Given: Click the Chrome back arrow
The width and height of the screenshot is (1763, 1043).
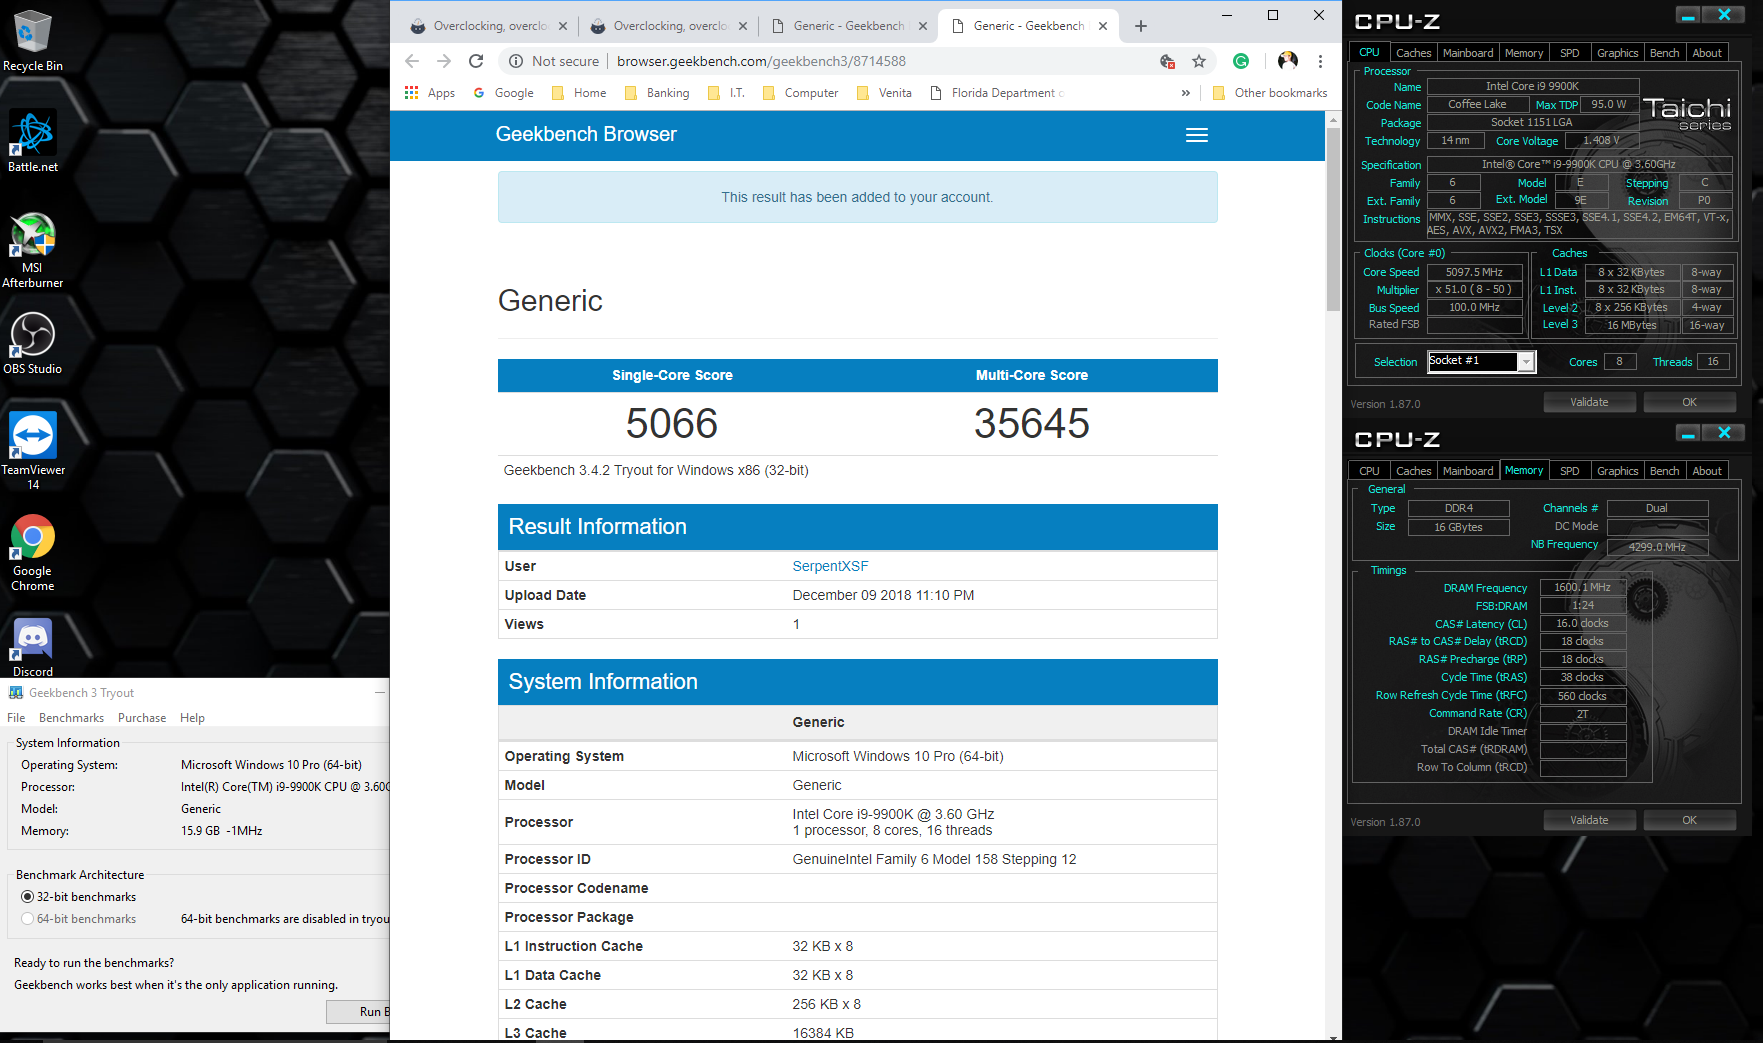Looking at the screenshot, I should click(x=412, y=61).
